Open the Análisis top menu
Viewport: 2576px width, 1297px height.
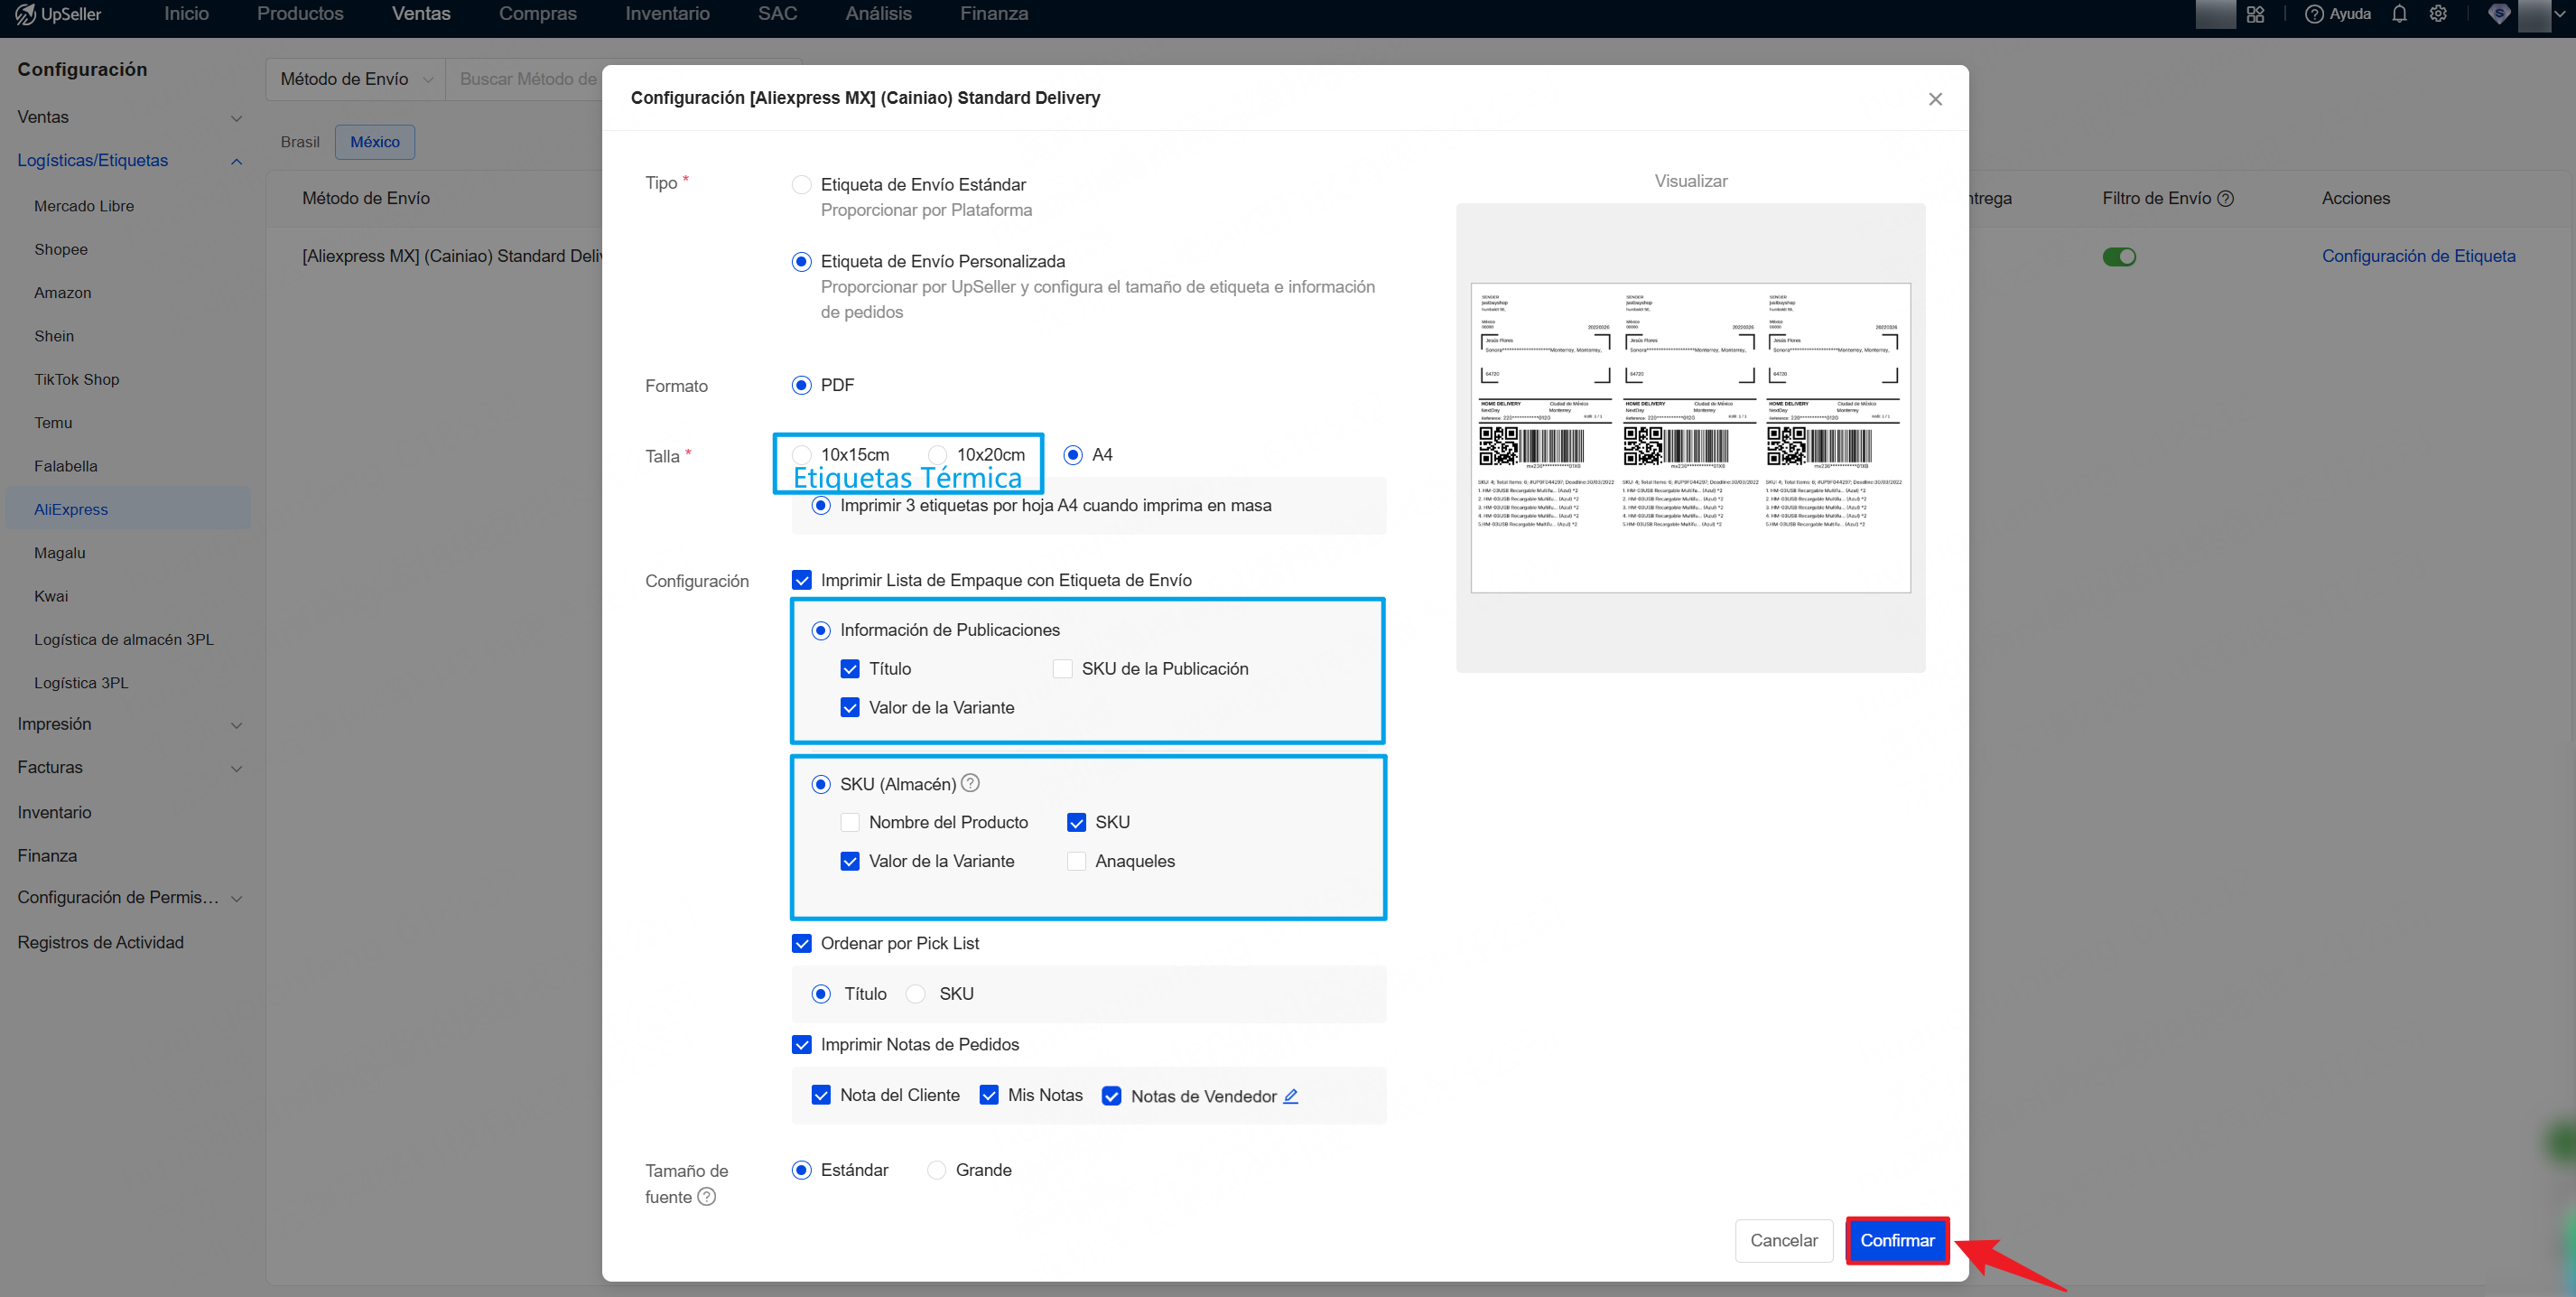click(878, 14)
